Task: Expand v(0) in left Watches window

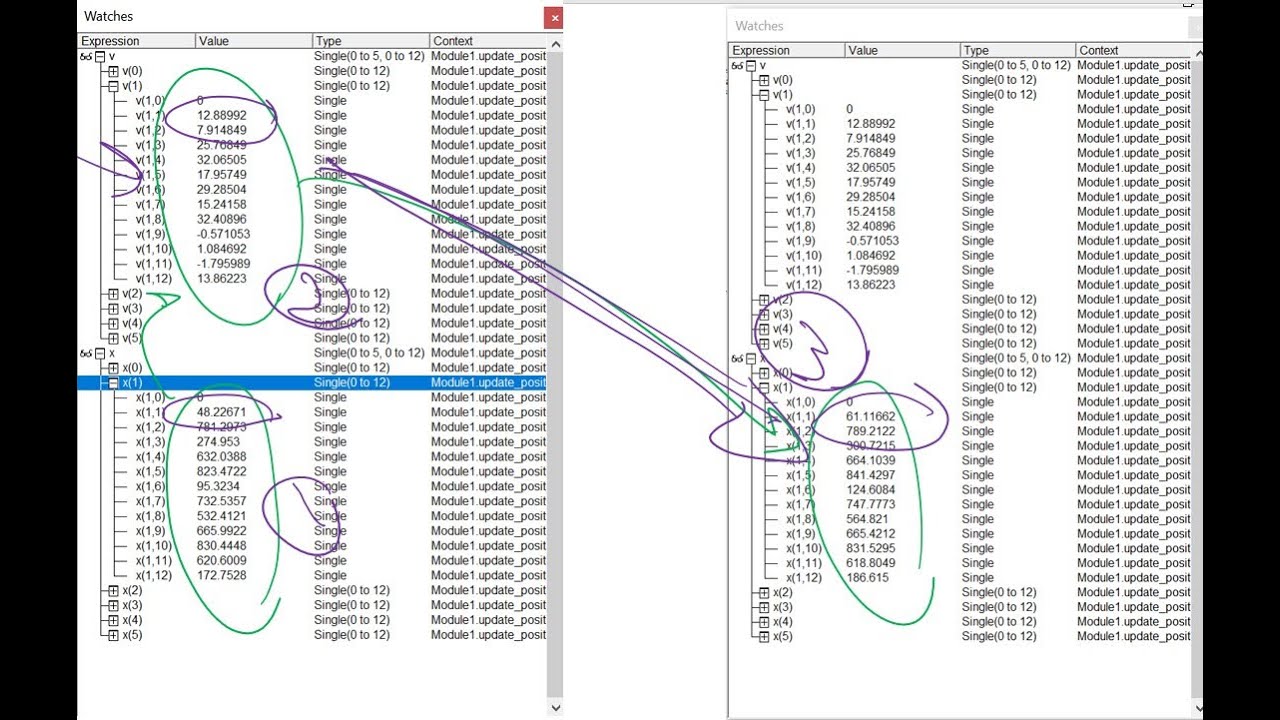Action: pos(114,72)
